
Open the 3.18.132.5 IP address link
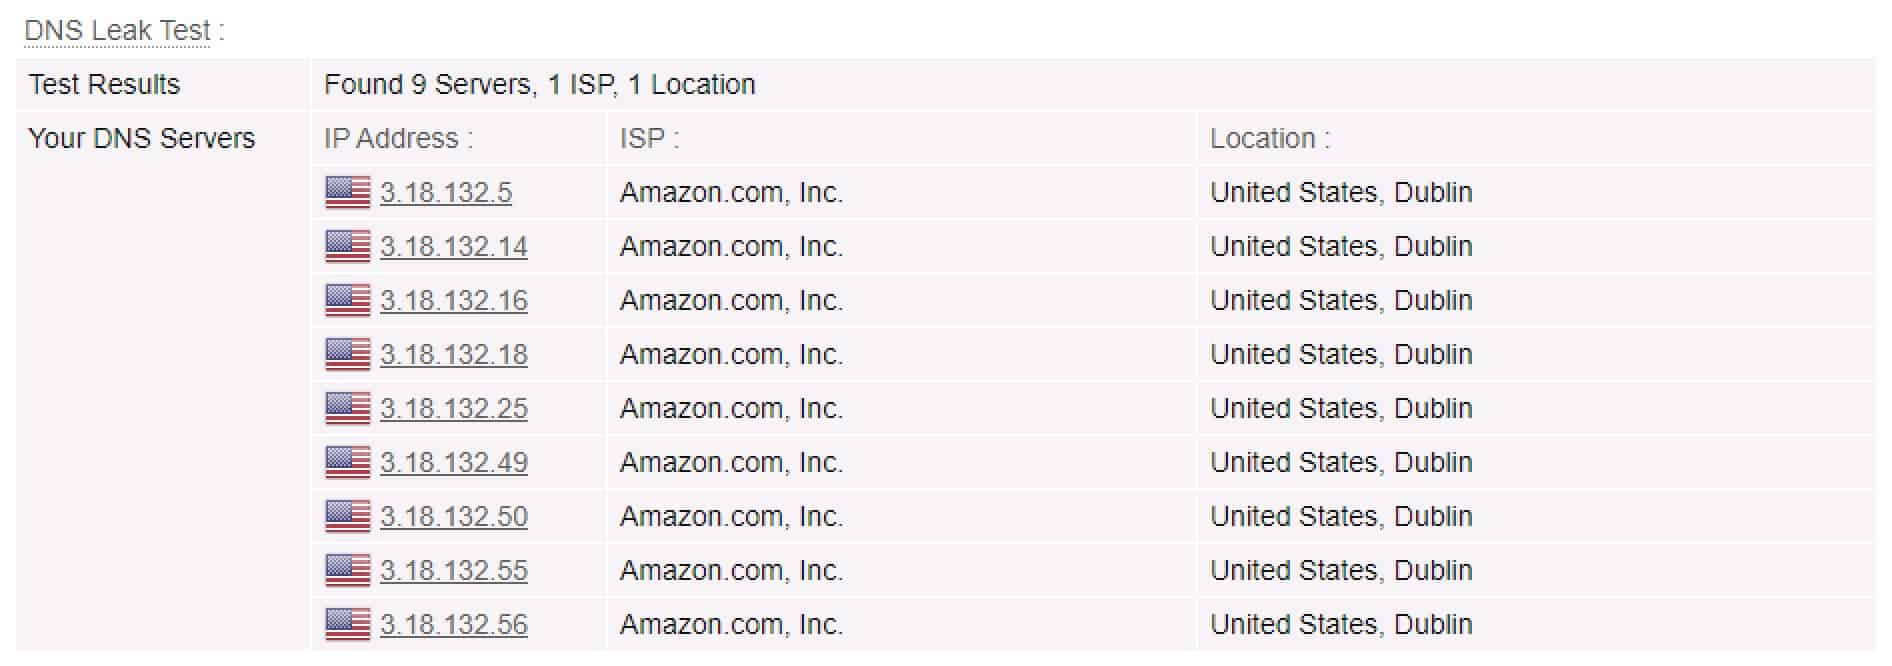[446, 192]
